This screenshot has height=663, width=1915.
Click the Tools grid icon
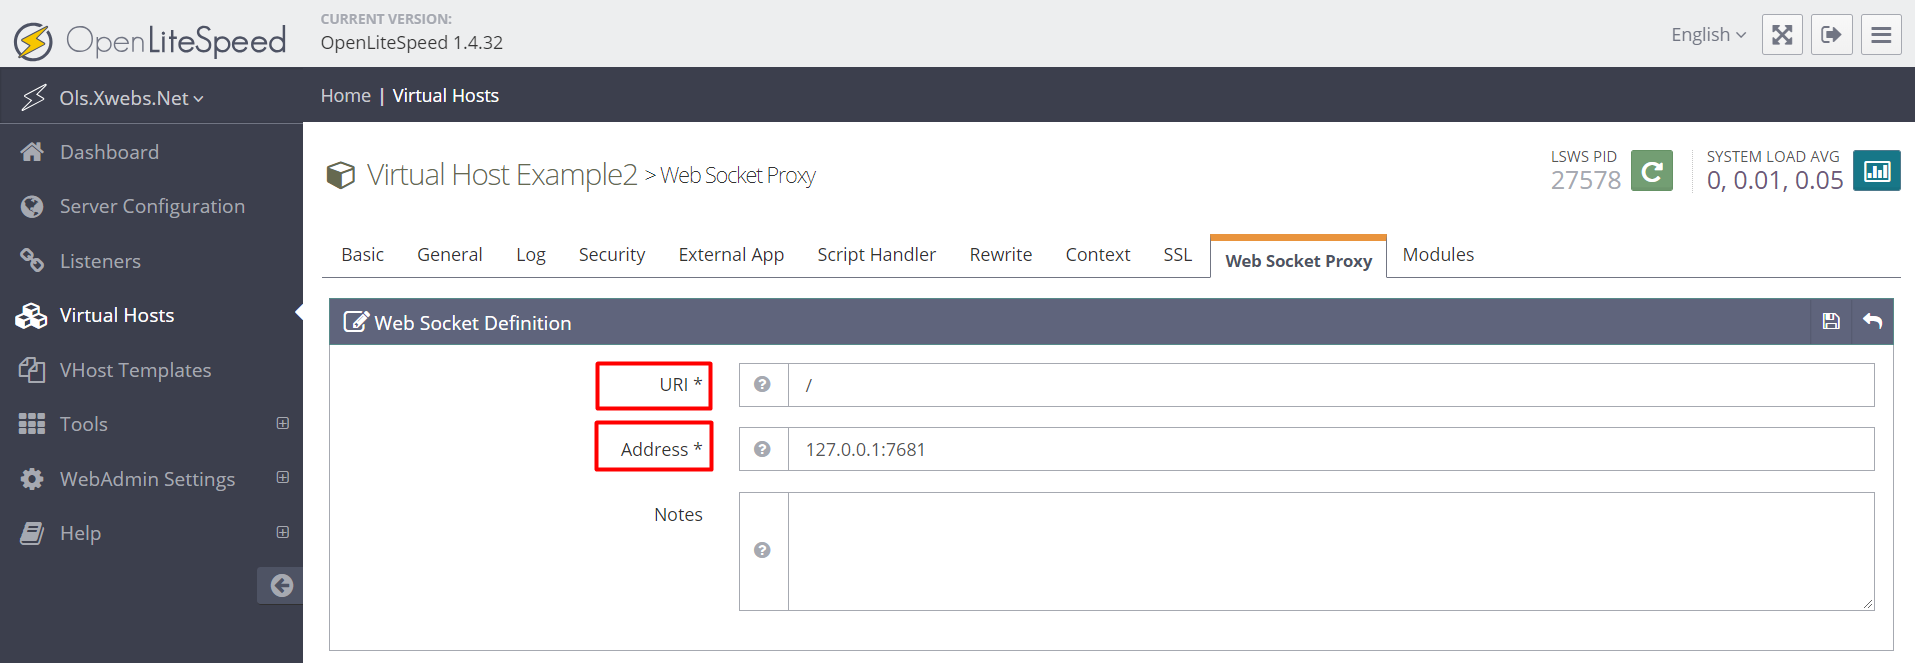(32, 424)
